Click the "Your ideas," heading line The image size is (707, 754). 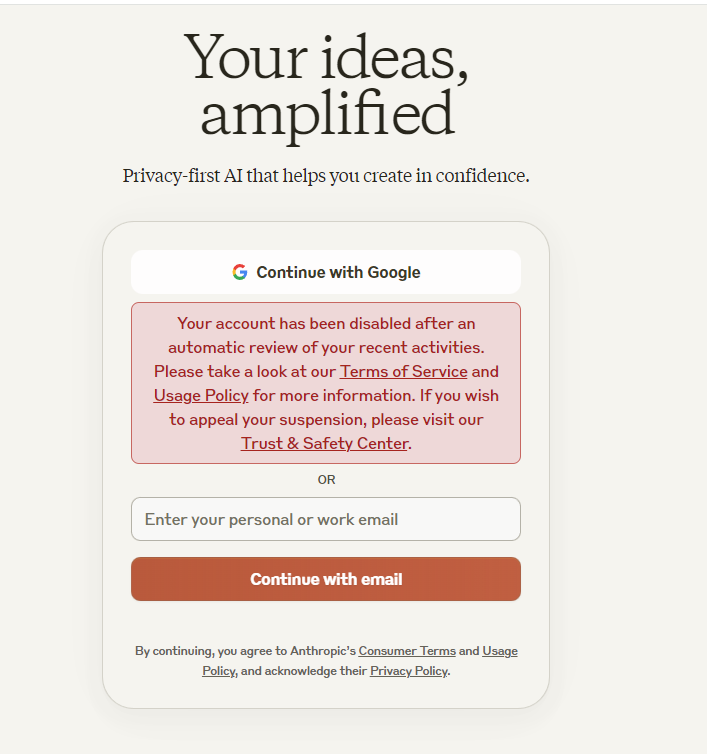pyautogui.click(x=326, y=58)
